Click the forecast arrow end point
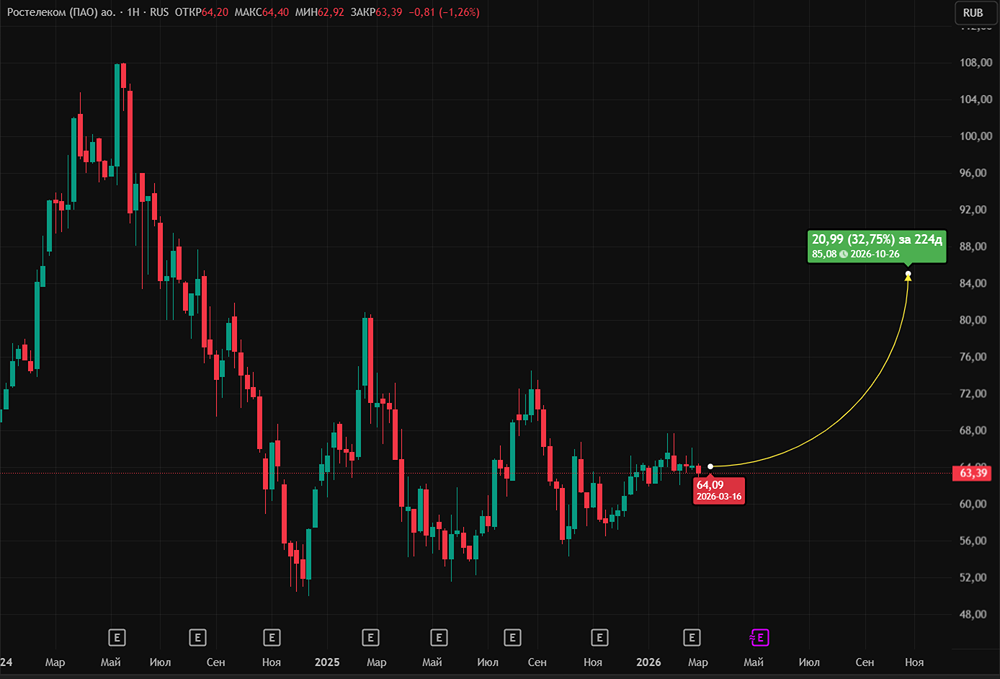This screenshot has width=1000, height=679. click(x=908, y=275)
